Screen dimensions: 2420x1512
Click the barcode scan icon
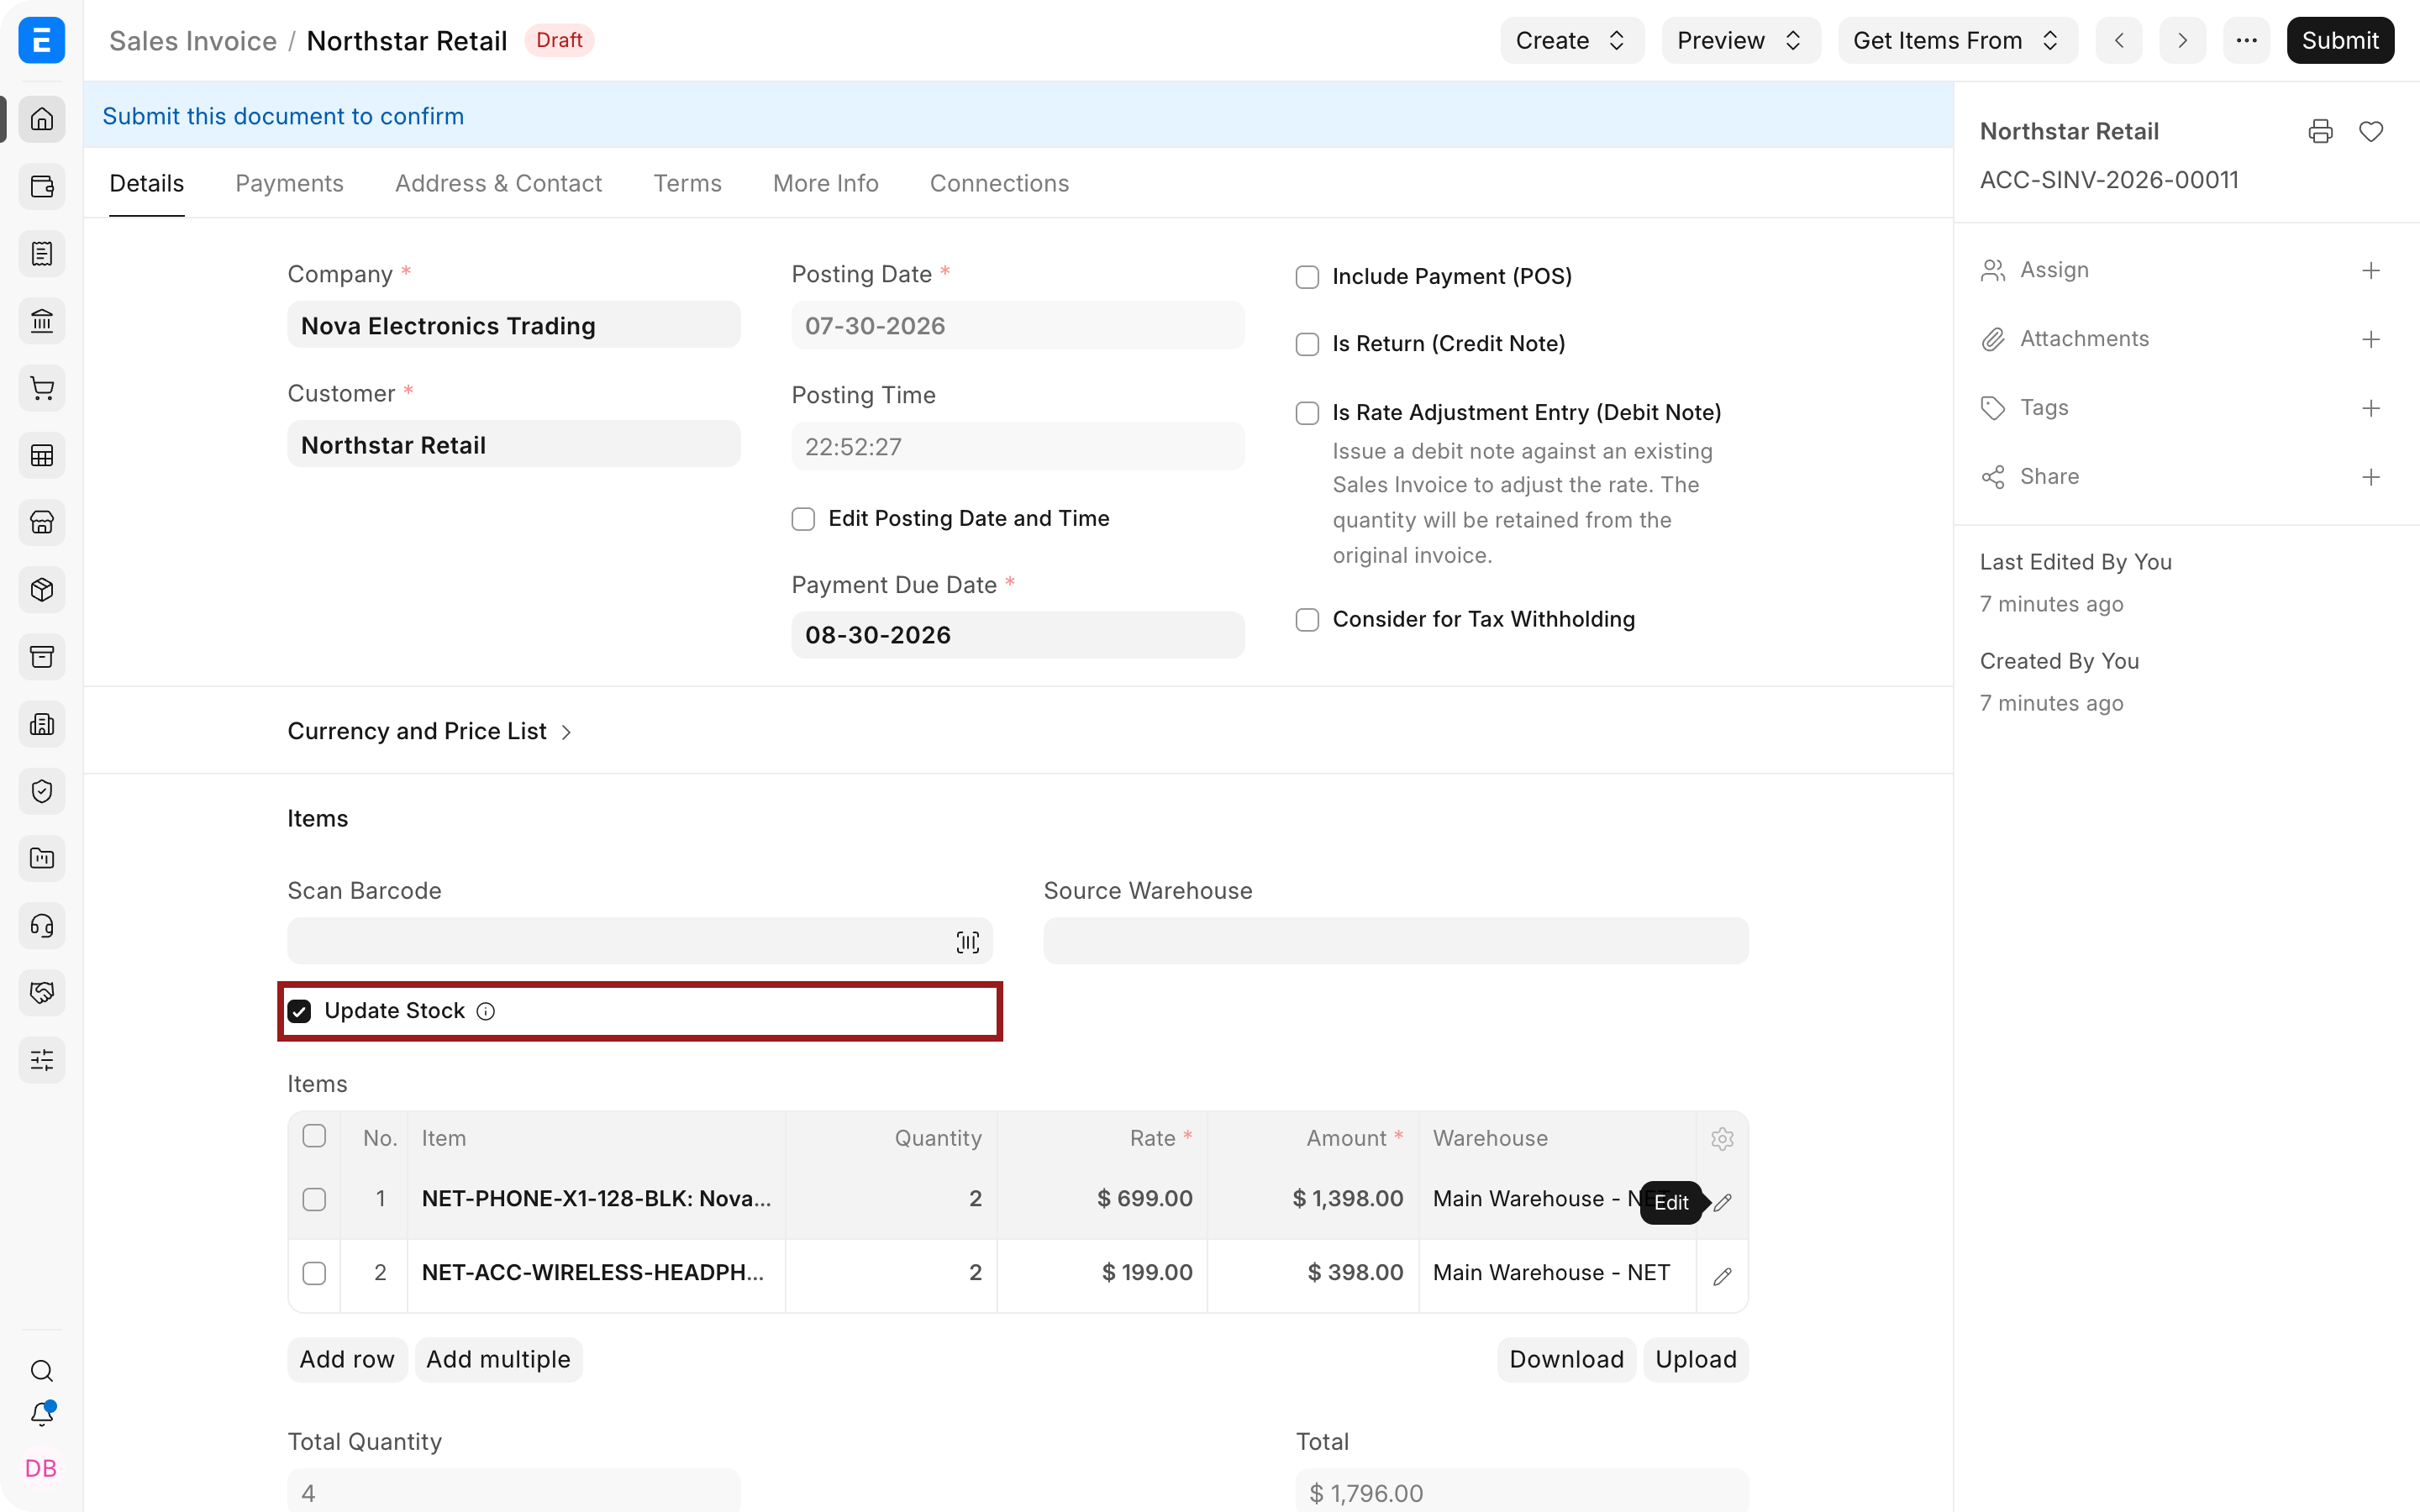pos(967,942)
